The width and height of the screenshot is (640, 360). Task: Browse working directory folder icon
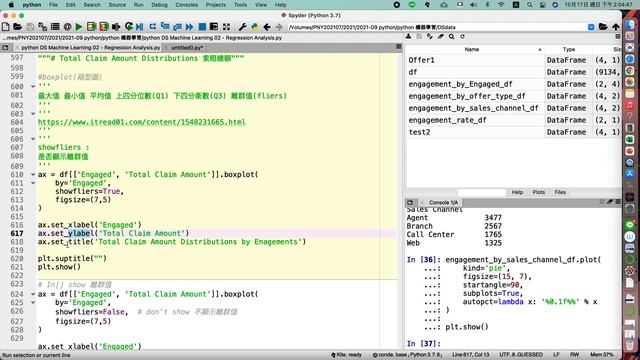click(603, 27)
